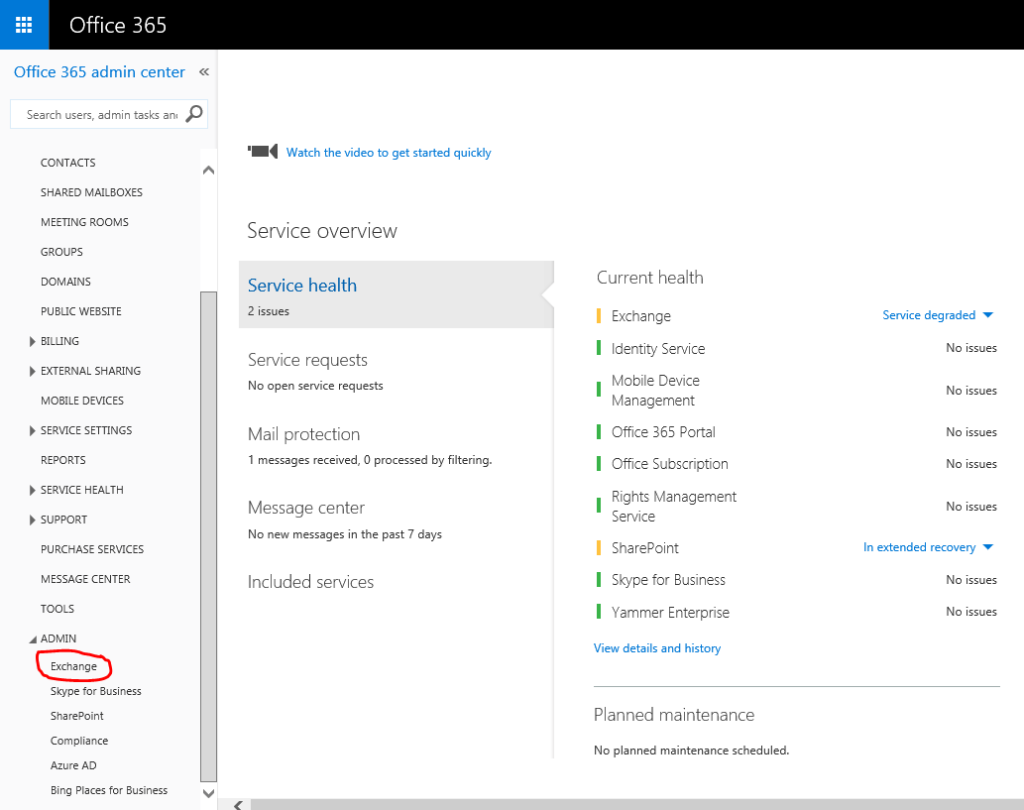Viewport: 1024px width, 810px height.
Task: Open SharePoint admin under Admin
Action: point(77,716)
